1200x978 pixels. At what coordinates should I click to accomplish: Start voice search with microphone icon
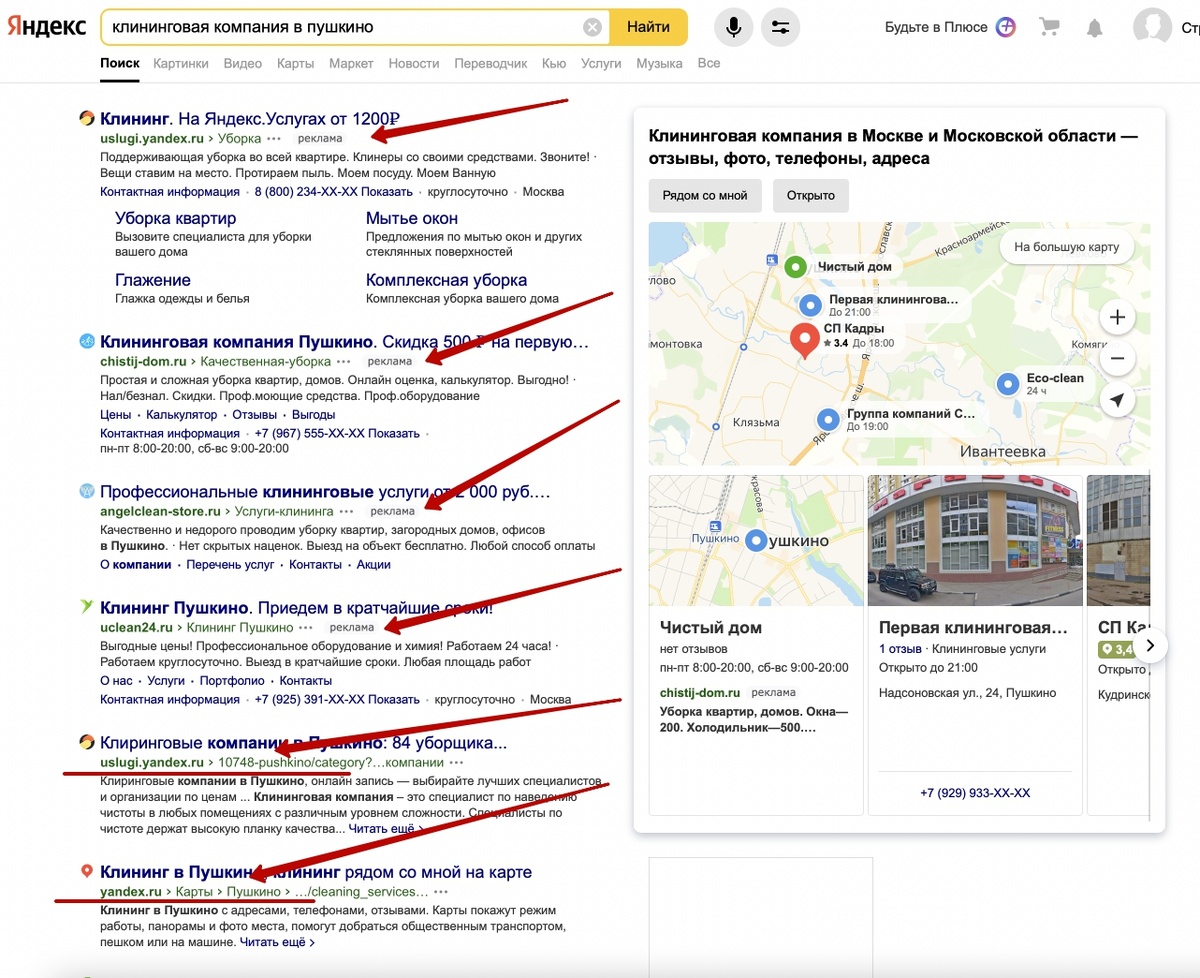(733, 28)
